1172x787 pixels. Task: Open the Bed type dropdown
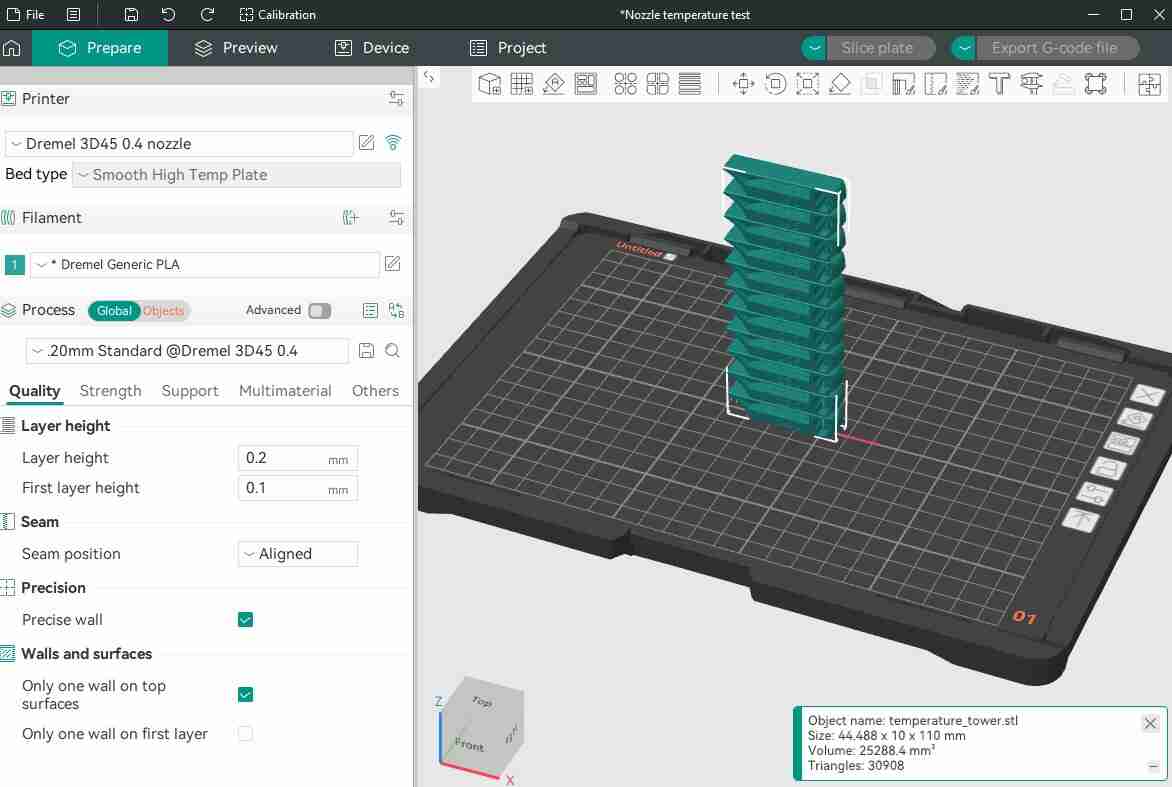point(236,175)
